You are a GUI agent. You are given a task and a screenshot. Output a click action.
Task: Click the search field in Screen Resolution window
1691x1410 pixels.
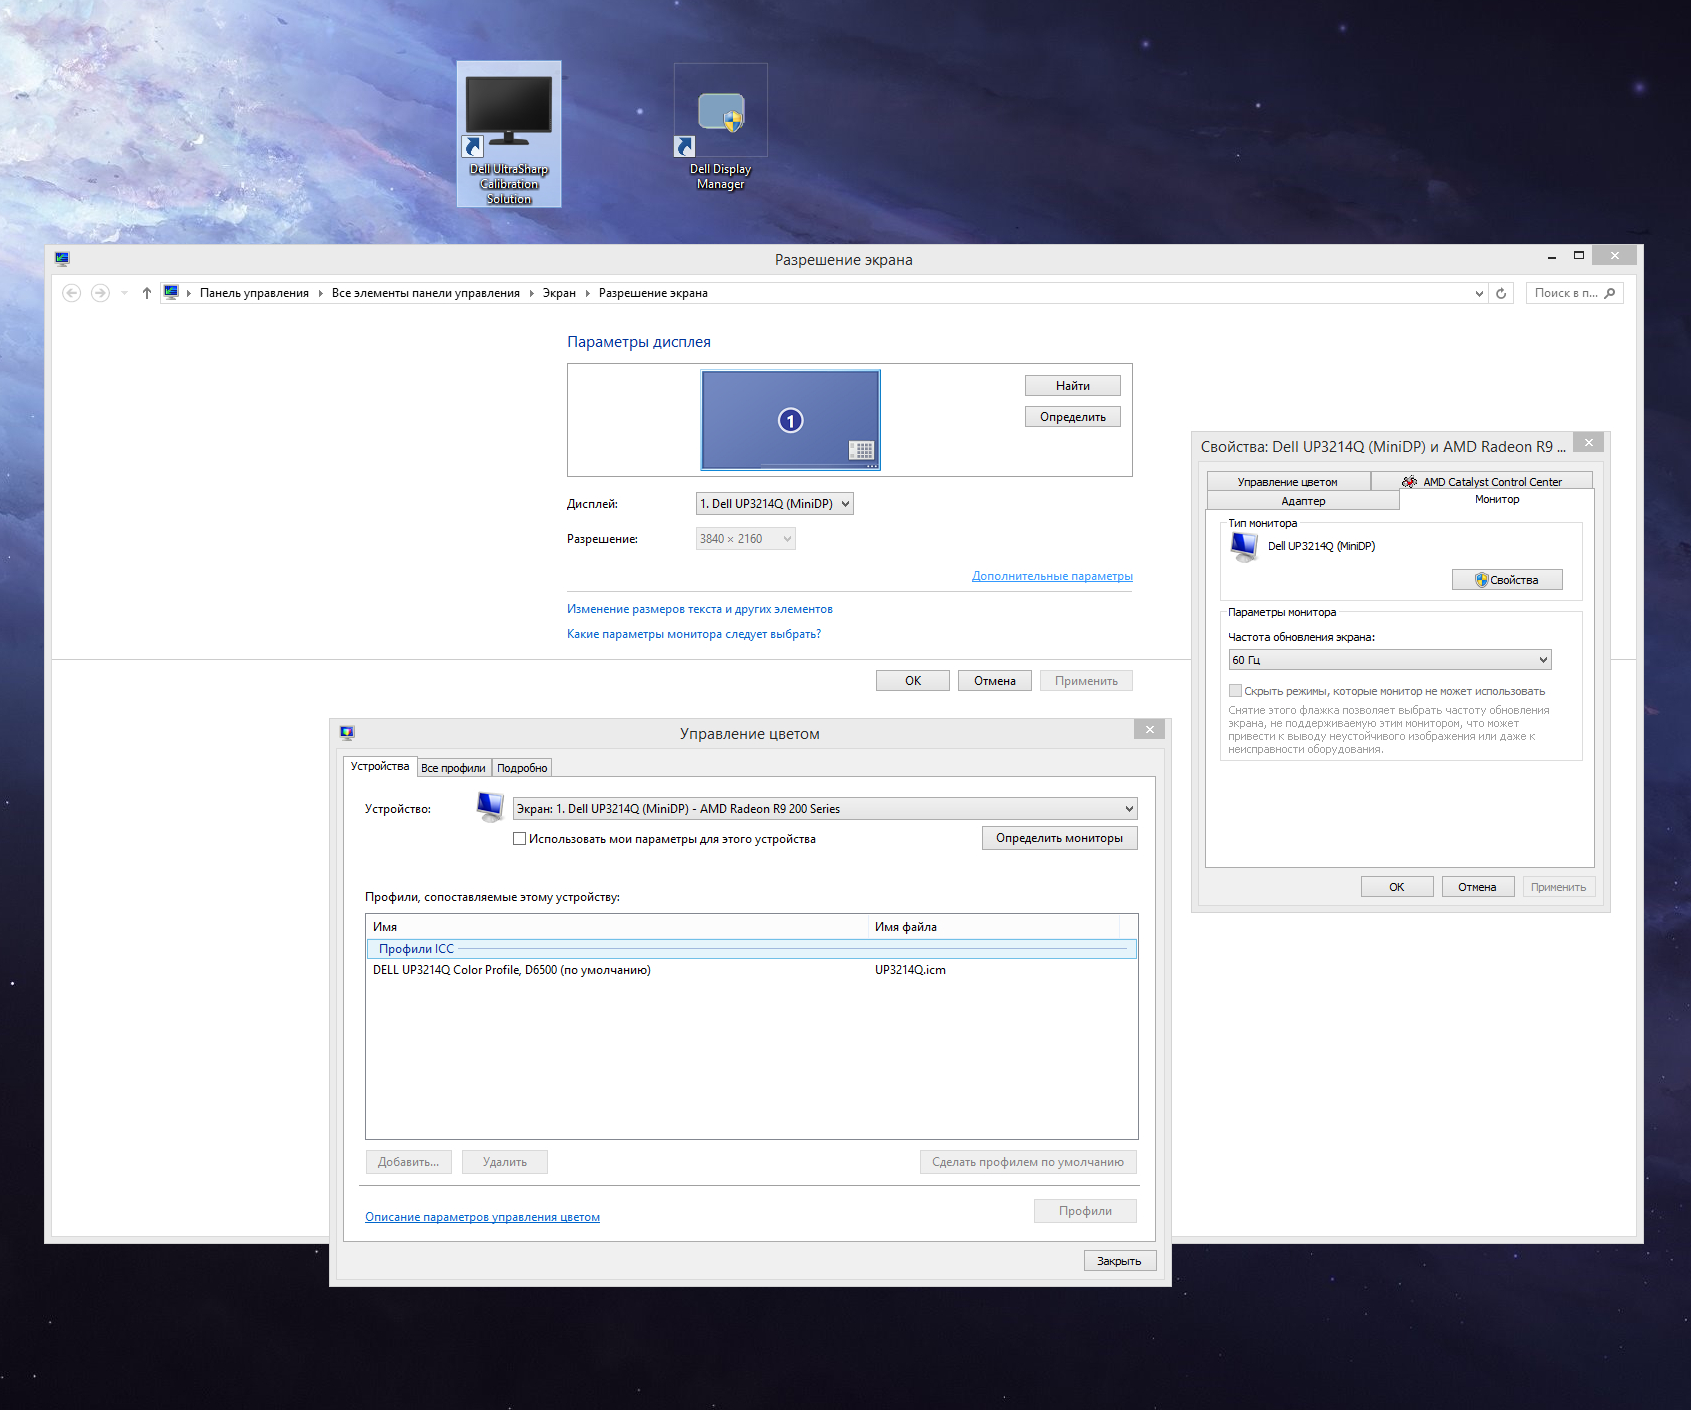(x=1574, y=293)
